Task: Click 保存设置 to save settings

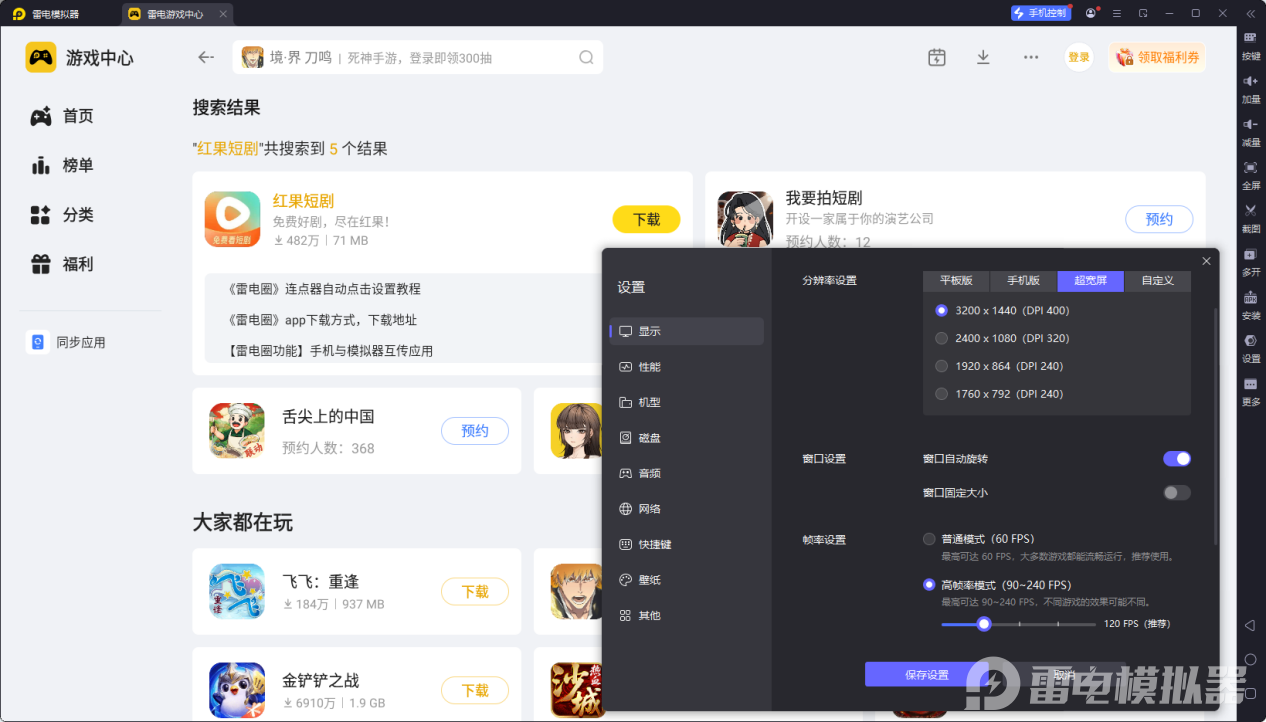Action: (925, 674)
